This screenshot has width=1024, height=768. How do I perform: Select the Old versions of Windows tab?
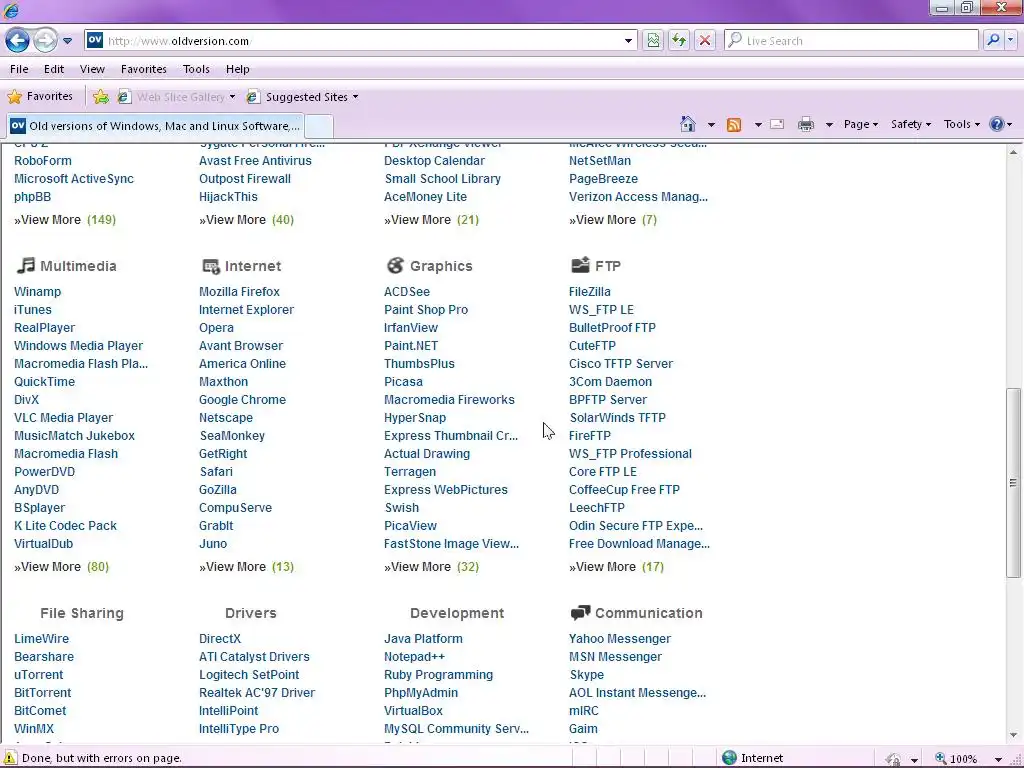pyautogui.click(x=155, y=125)
